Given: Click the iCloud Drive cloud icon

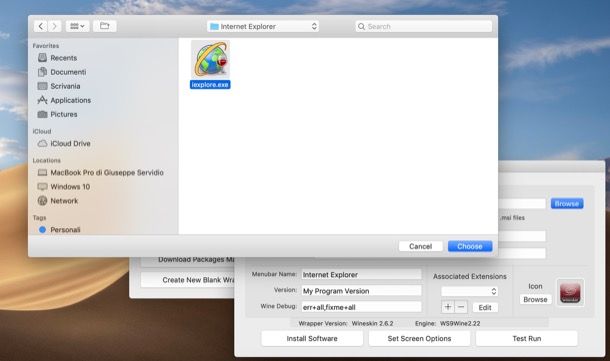Looking at the screenshot, I should [x=42, y=144].
